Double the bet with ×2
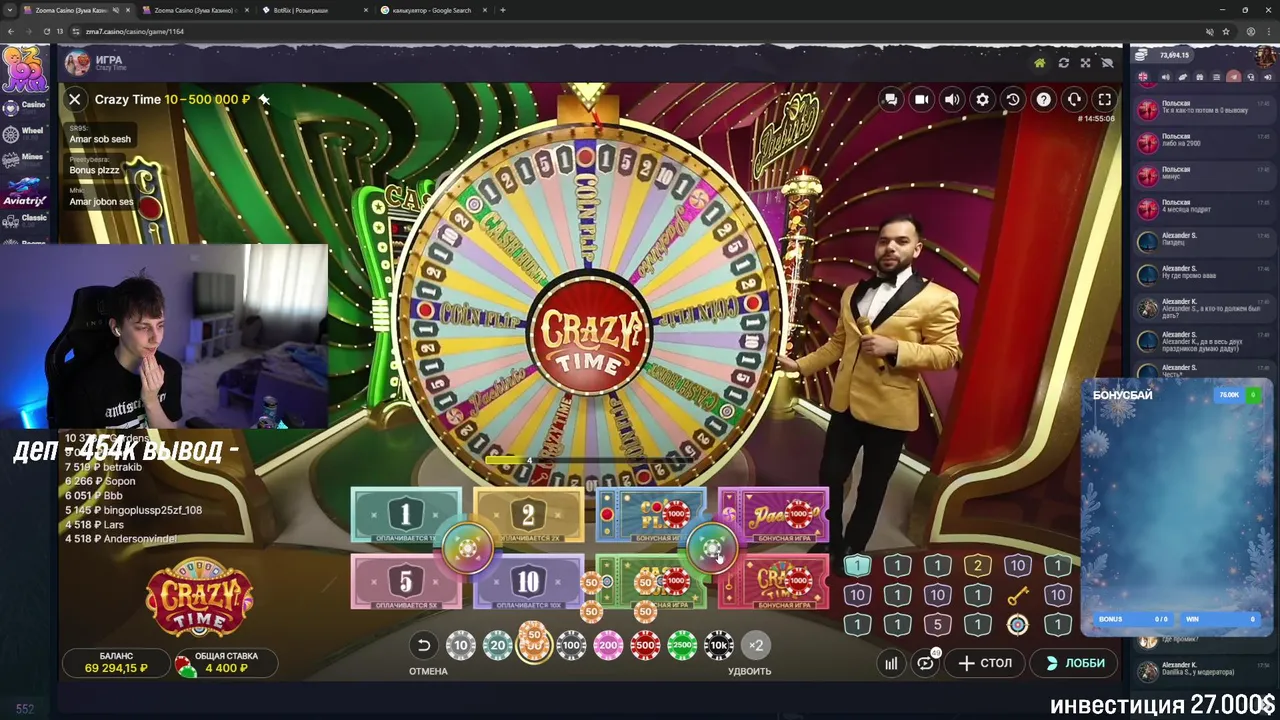The width and height of the screenshot is (1280, 720). pos(756,645)
